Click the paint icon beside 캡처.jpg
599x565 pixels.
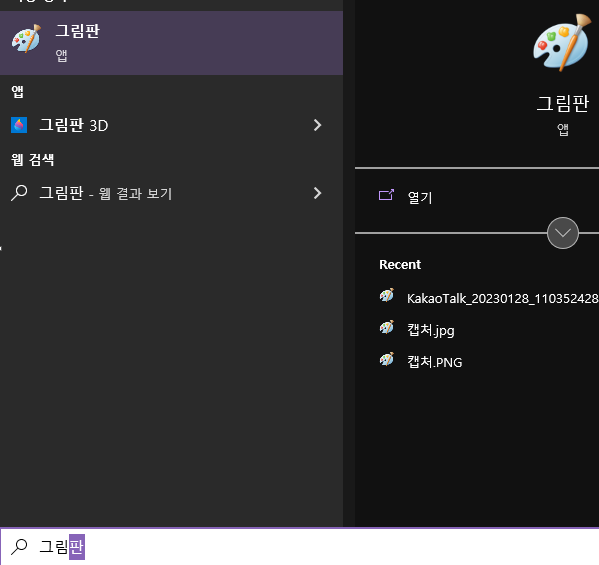coord(387,327)
